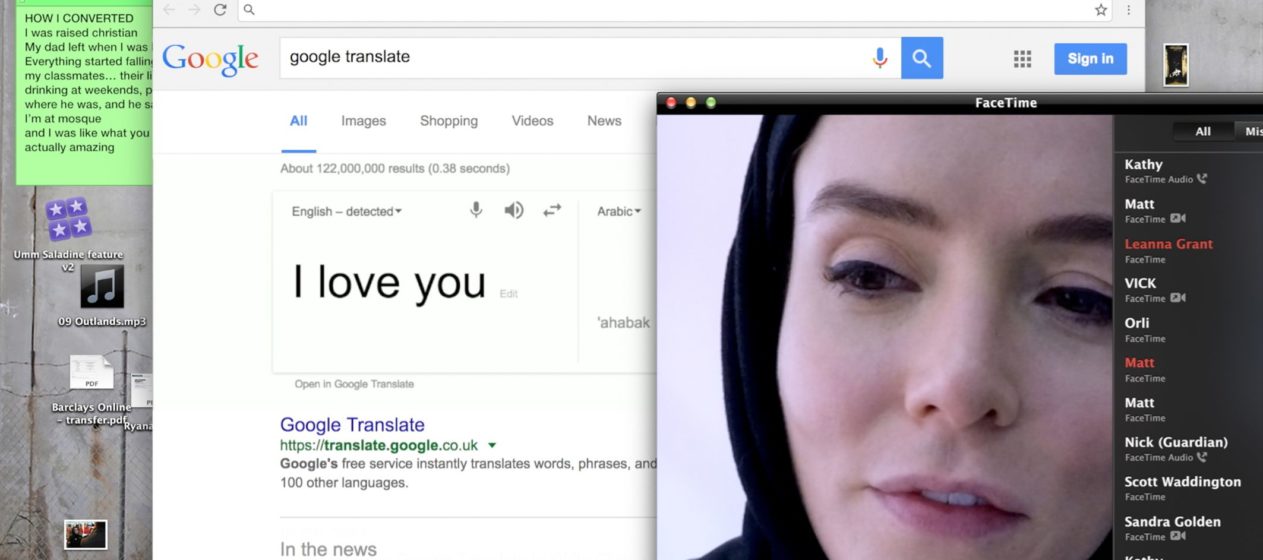This screenshot has height=560, width=1263.
Task: Expand the translate.google.co.uk result arrow
Action: (x=492, y=445)
